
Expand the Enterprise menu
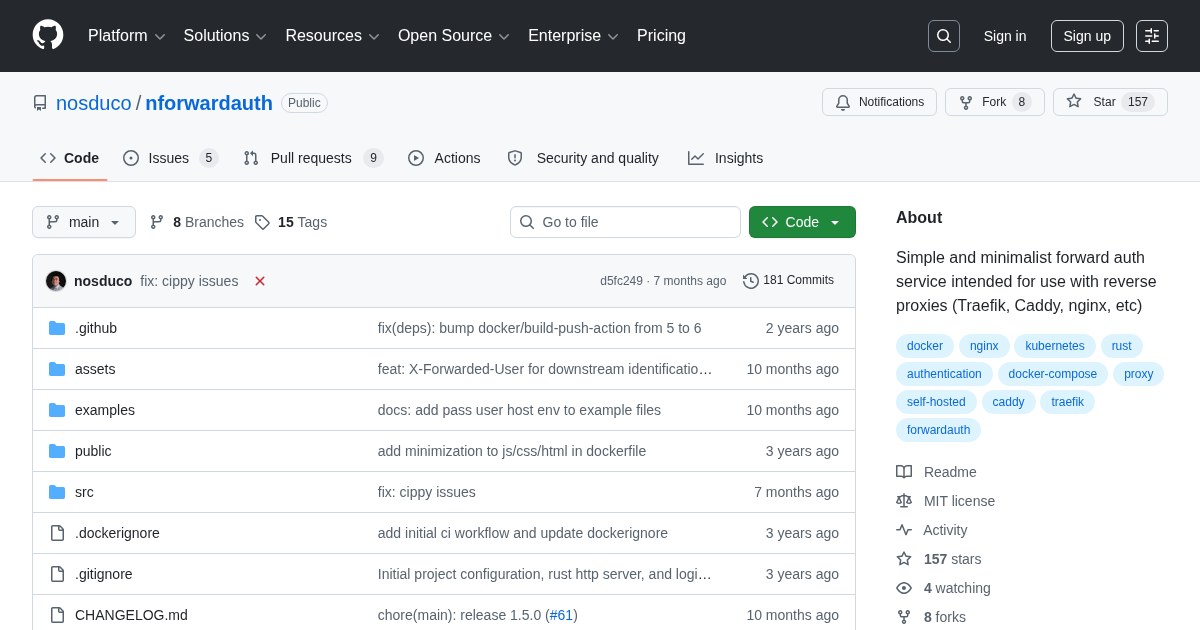tap(573, 36)
